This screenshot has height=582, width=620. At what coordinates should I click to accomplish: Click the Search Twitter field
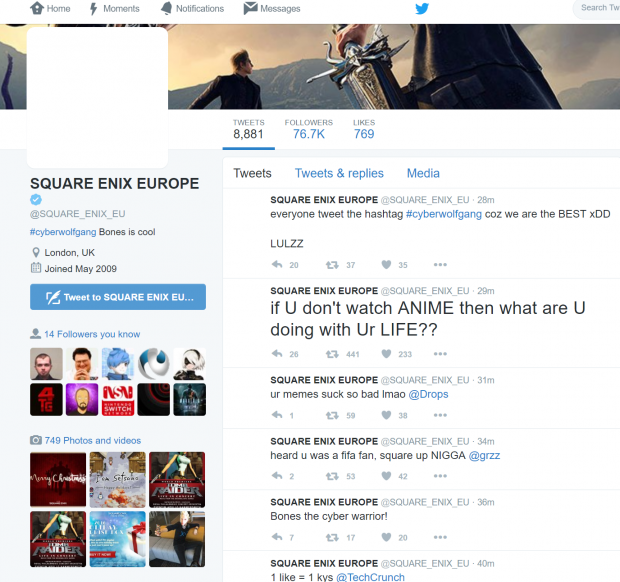pos(597,8)
